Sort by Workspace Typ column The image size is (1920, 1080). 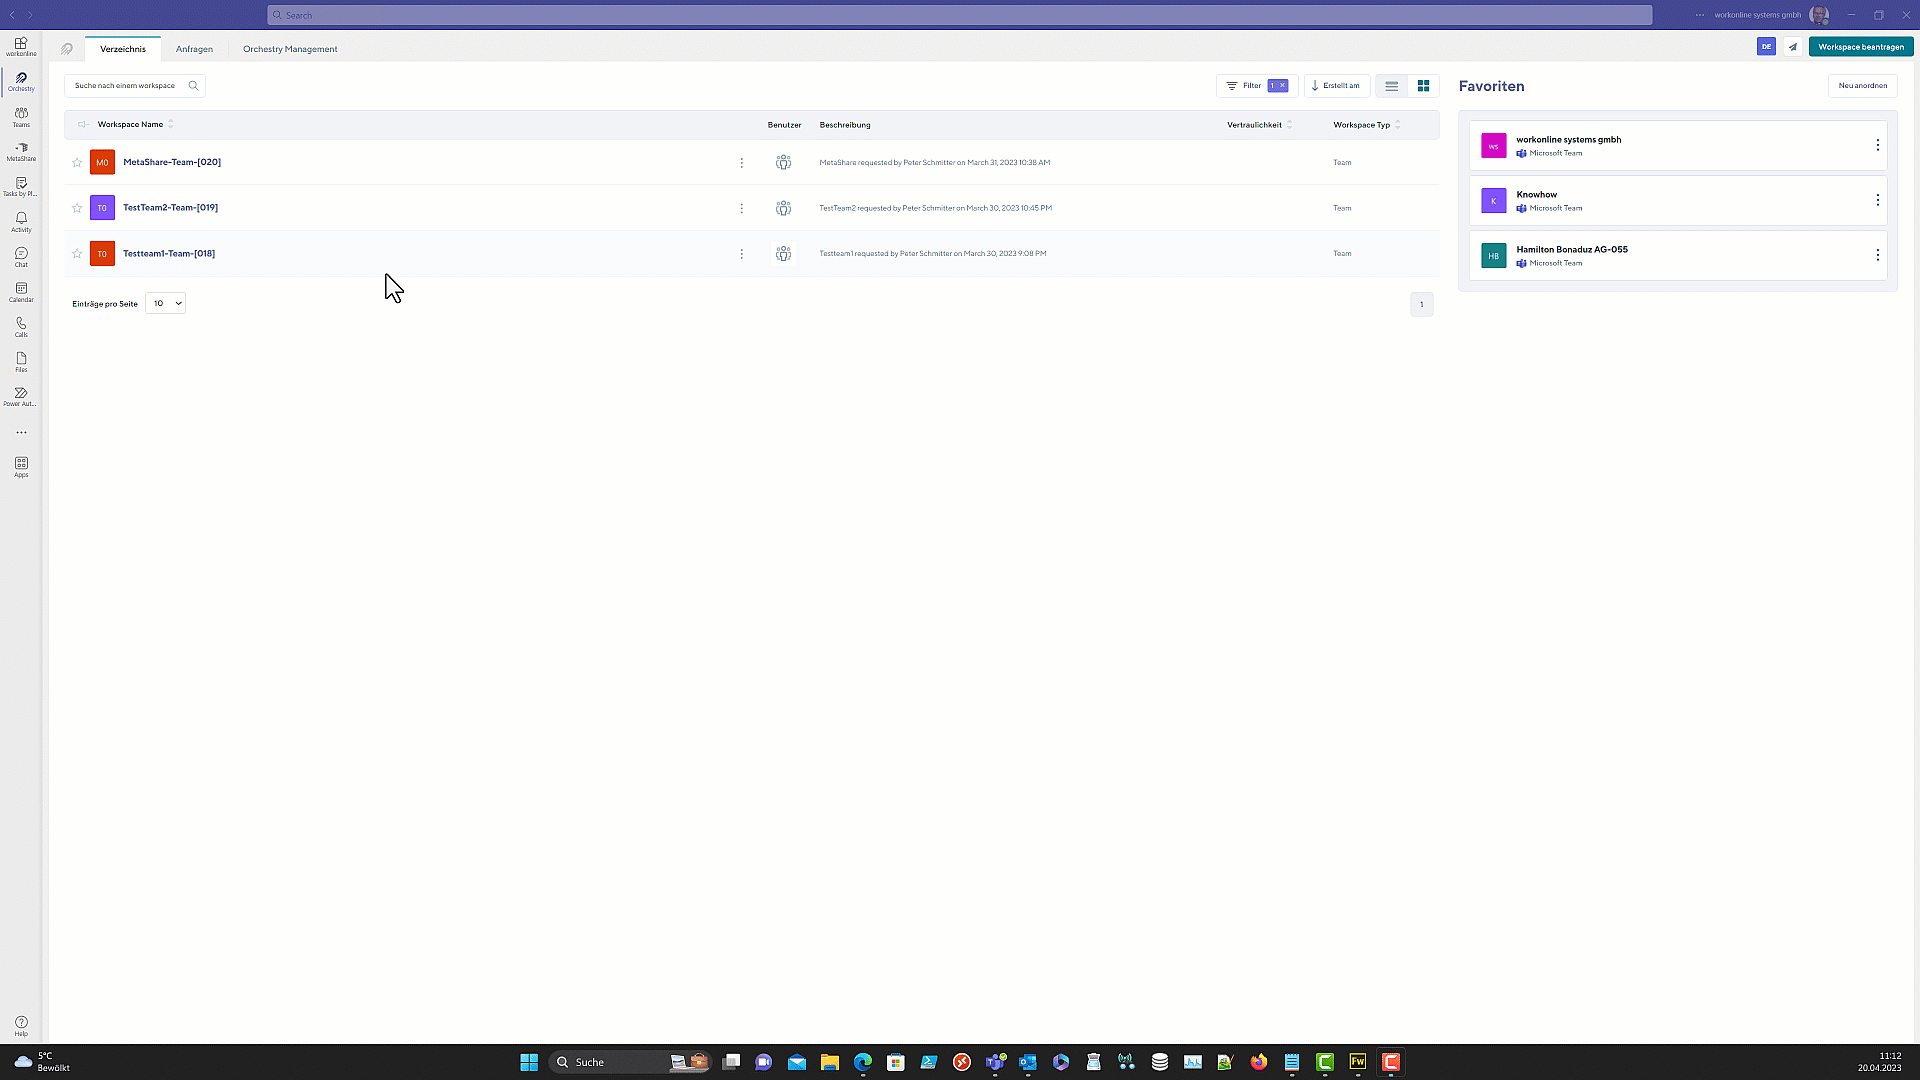[x=1367, y=125]
